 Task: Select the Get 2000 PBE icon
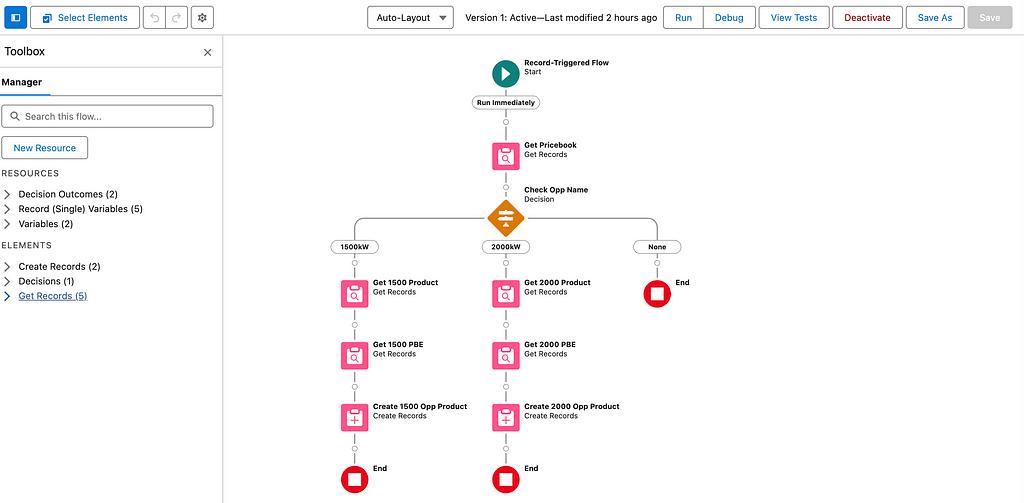point(506,355)
